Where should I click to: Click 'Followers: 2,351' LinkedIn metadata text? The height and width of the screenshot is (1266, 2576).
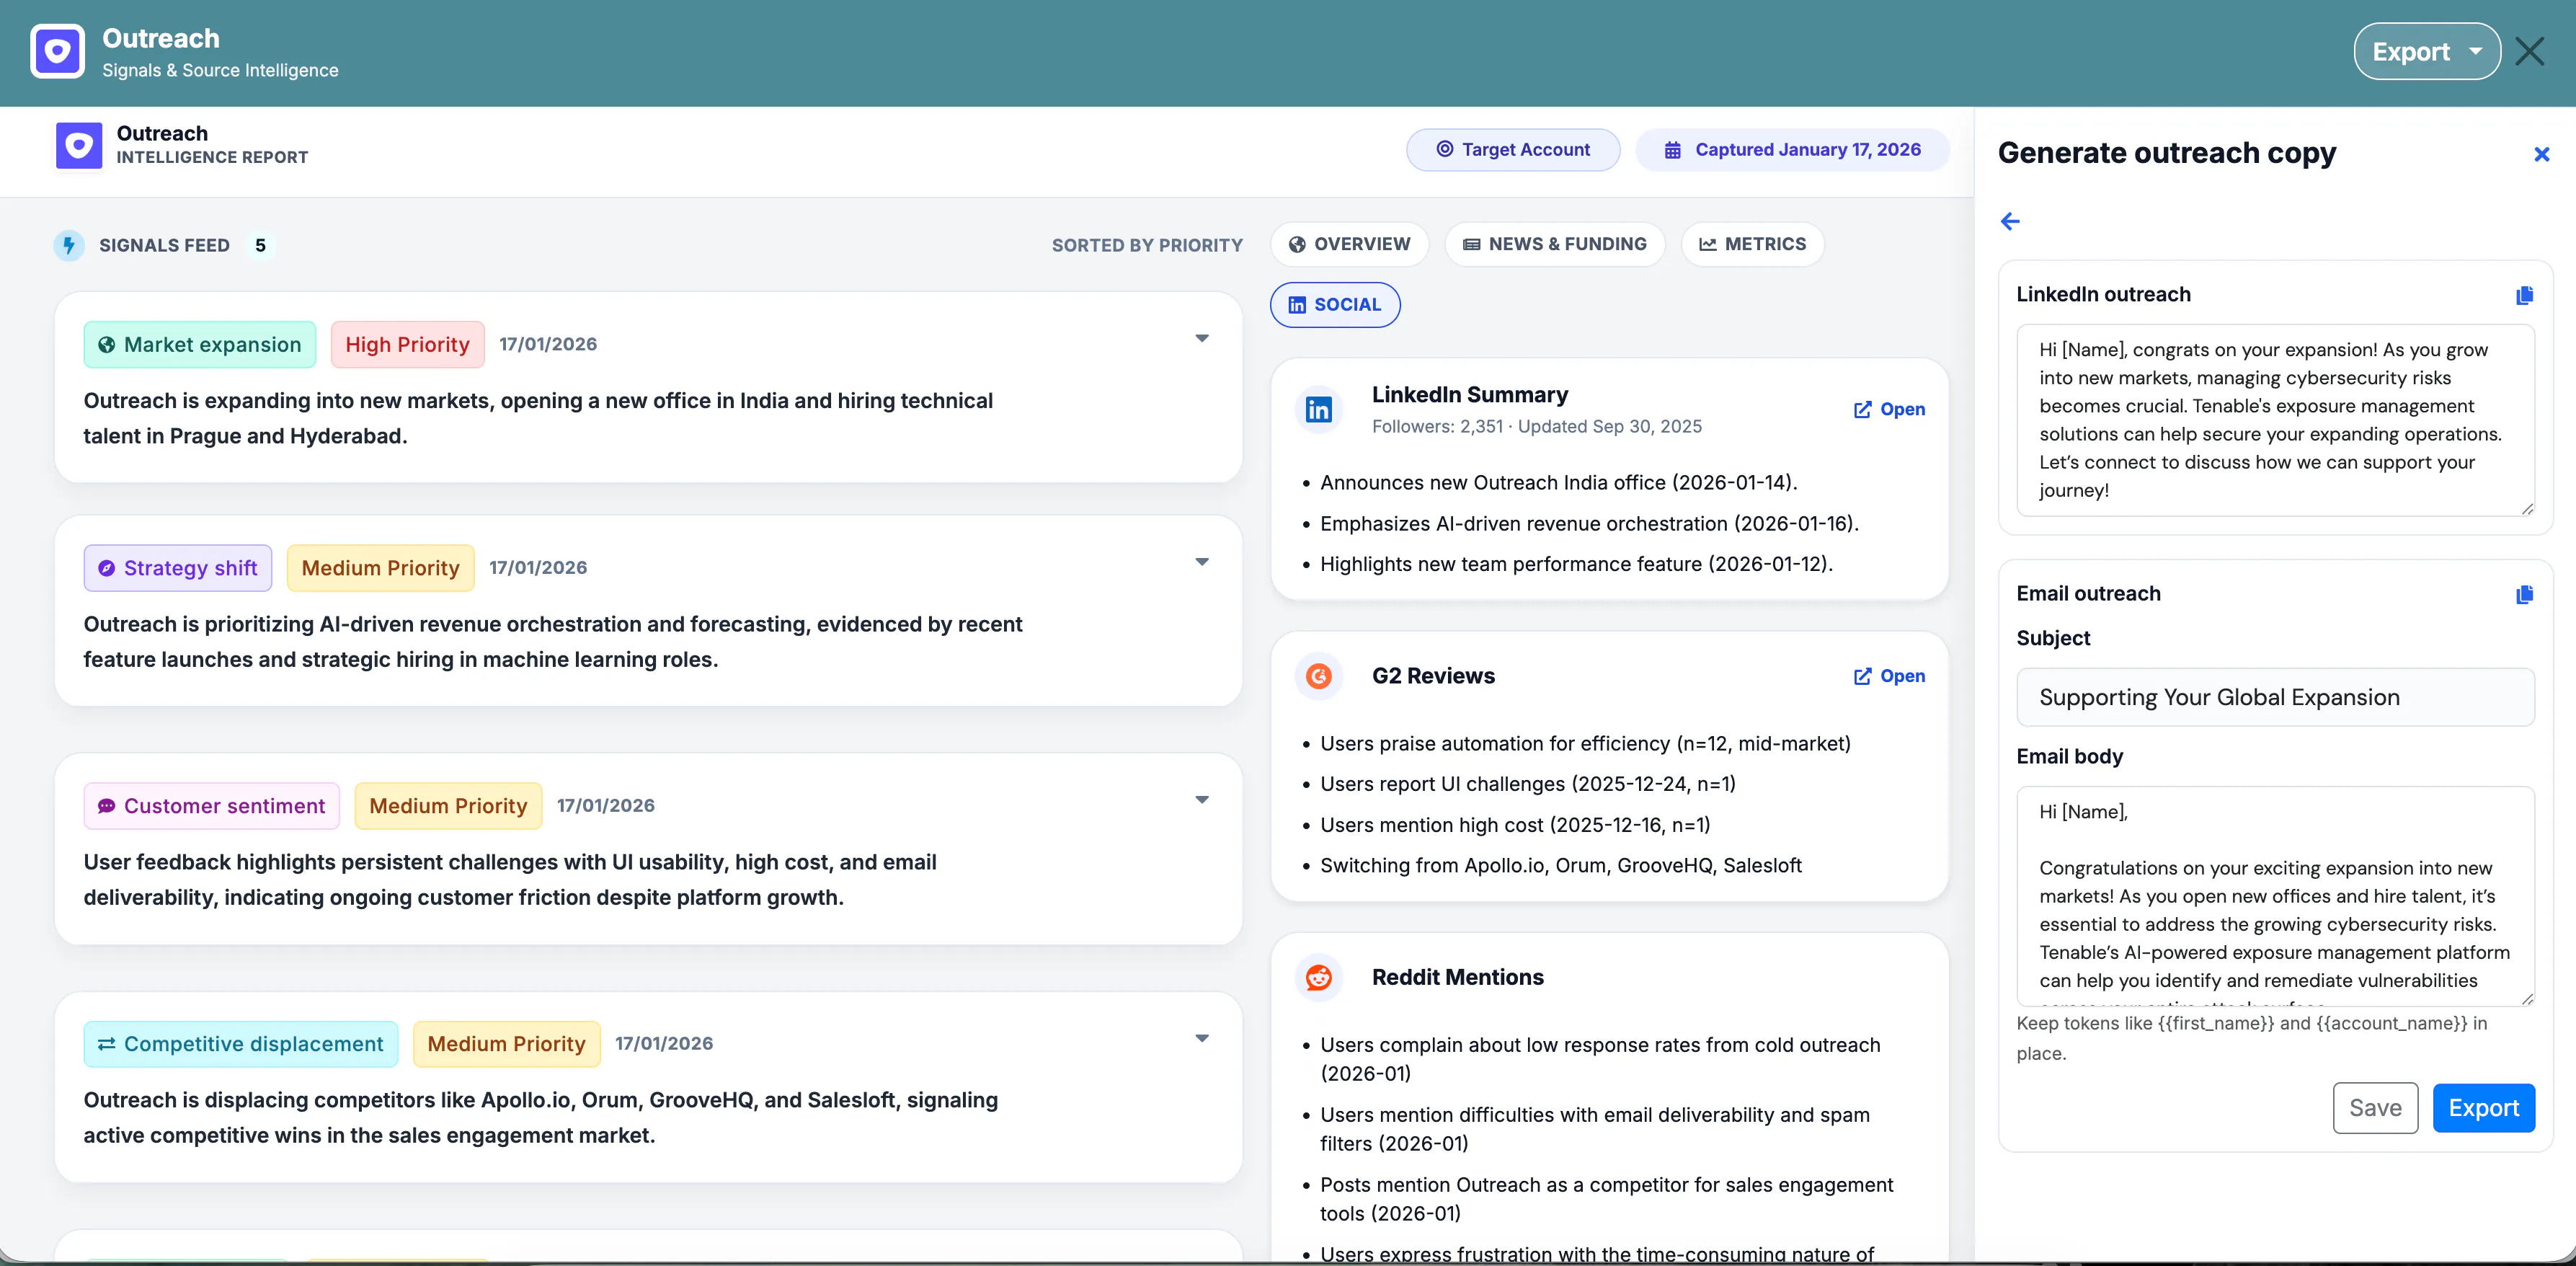click(1437, 427)
